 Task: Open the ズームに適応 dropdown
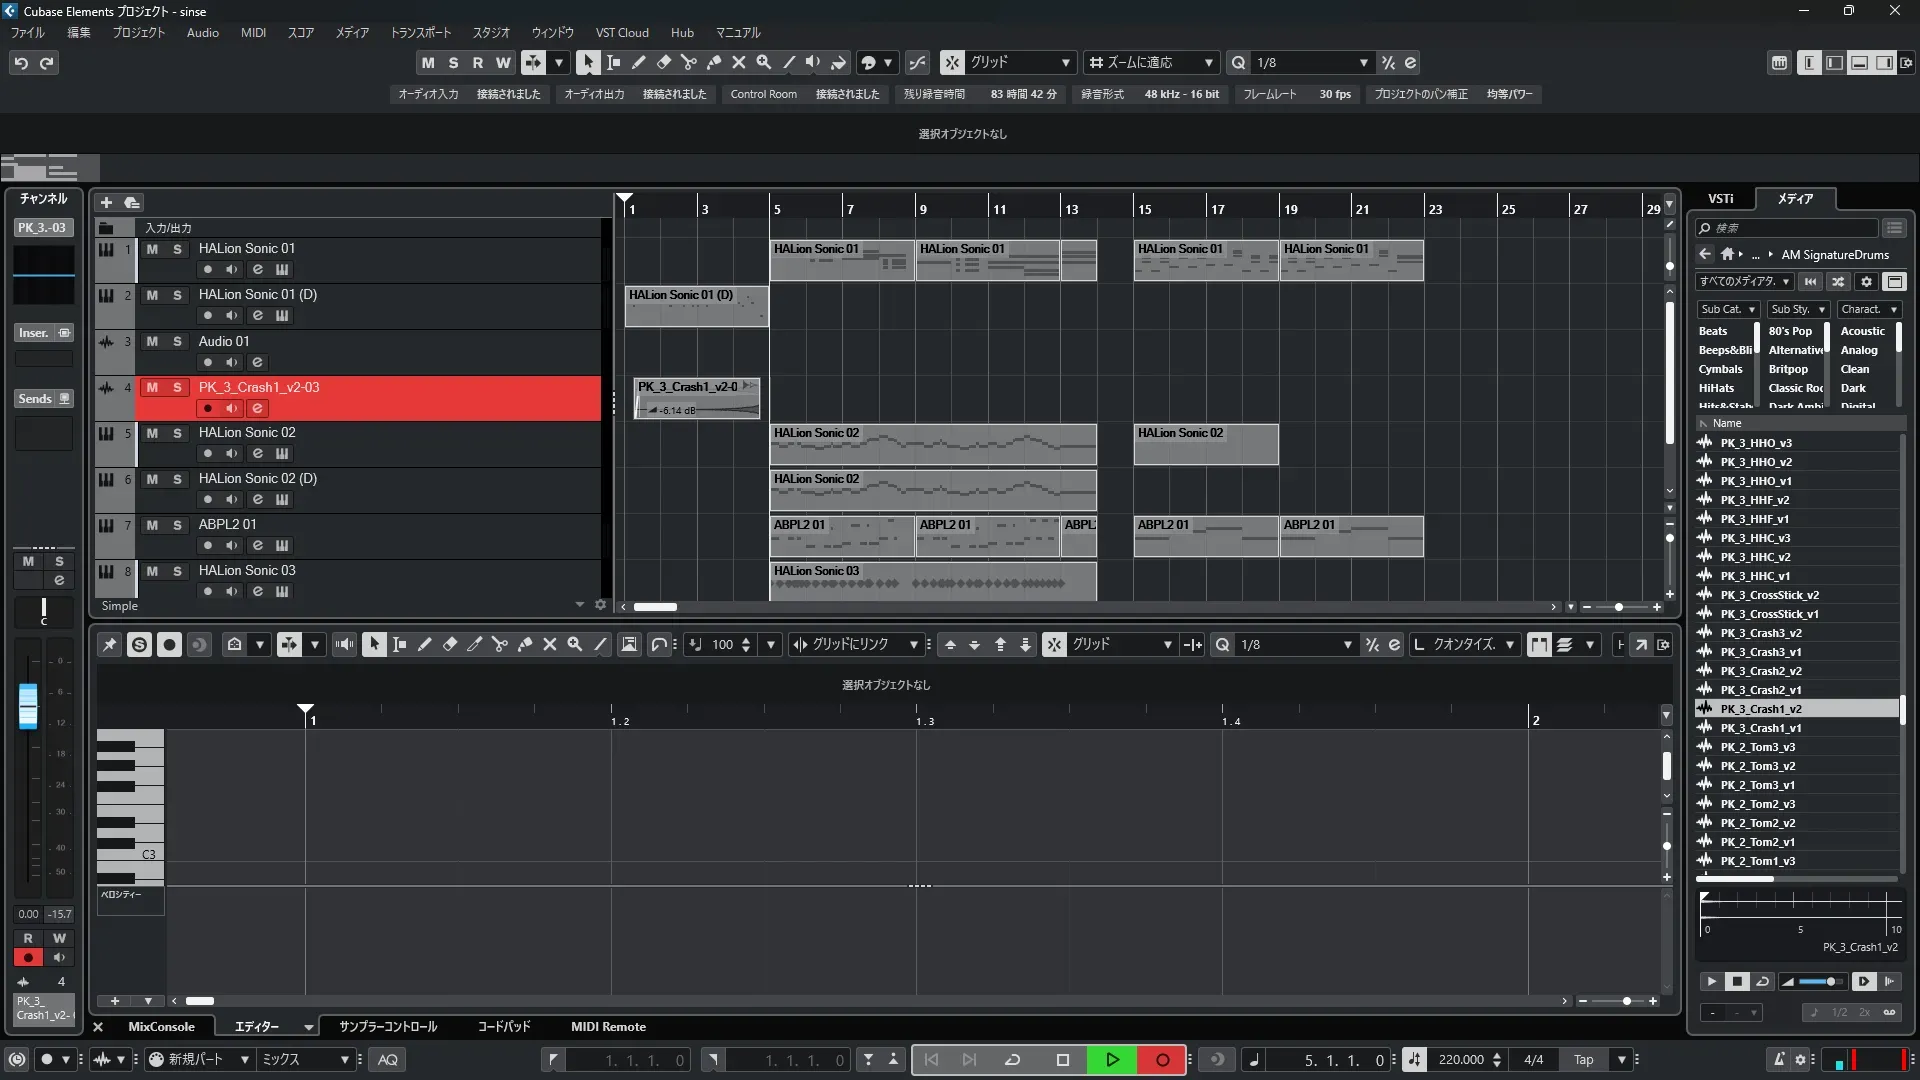pyautogui.click(x=1208, y=63)
